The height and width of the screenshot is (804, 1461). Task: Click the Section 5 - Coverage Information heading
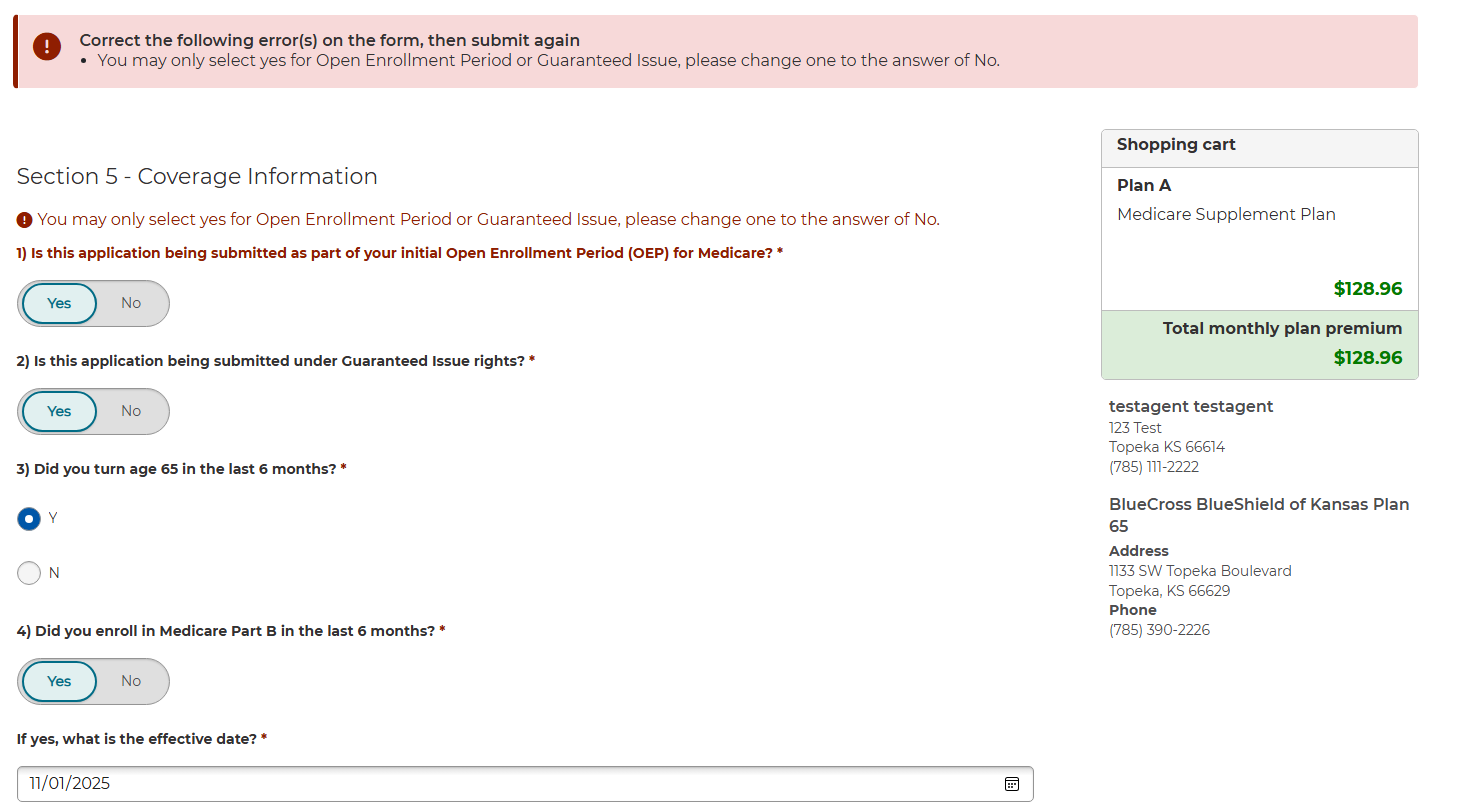point(197,177)
